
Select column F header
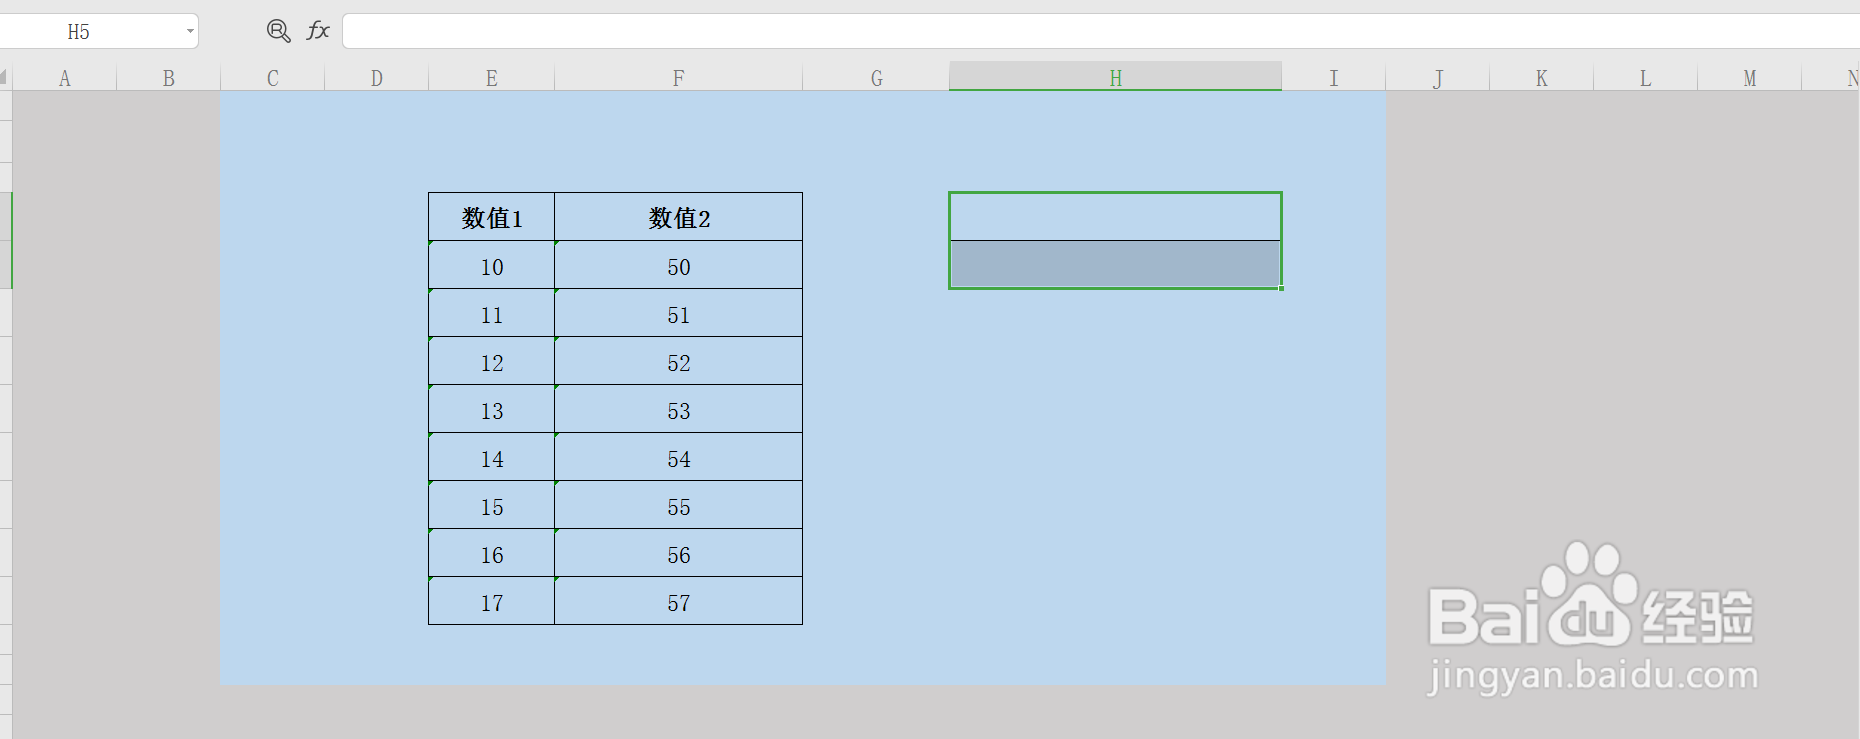tap(679, 78)
